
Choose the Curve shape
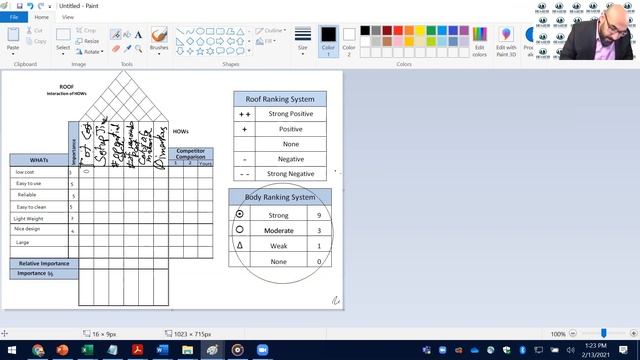pyautogui.click(x=190, y=31)
